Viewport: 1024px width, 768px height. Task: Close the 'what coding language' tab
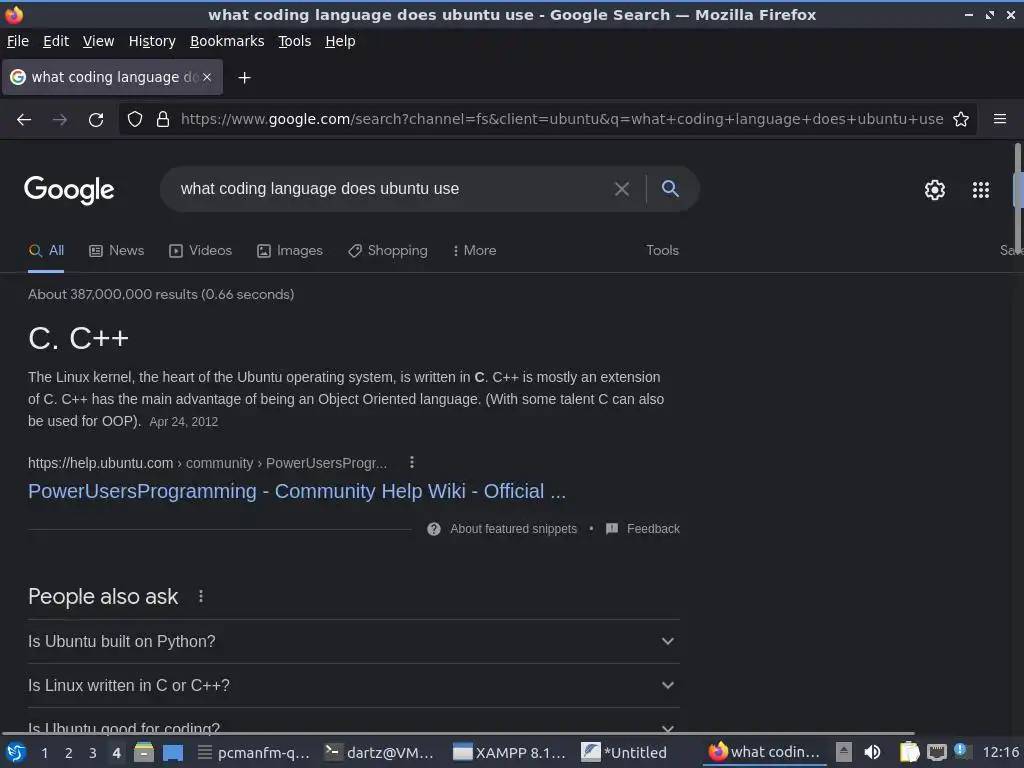coord(206,77)
